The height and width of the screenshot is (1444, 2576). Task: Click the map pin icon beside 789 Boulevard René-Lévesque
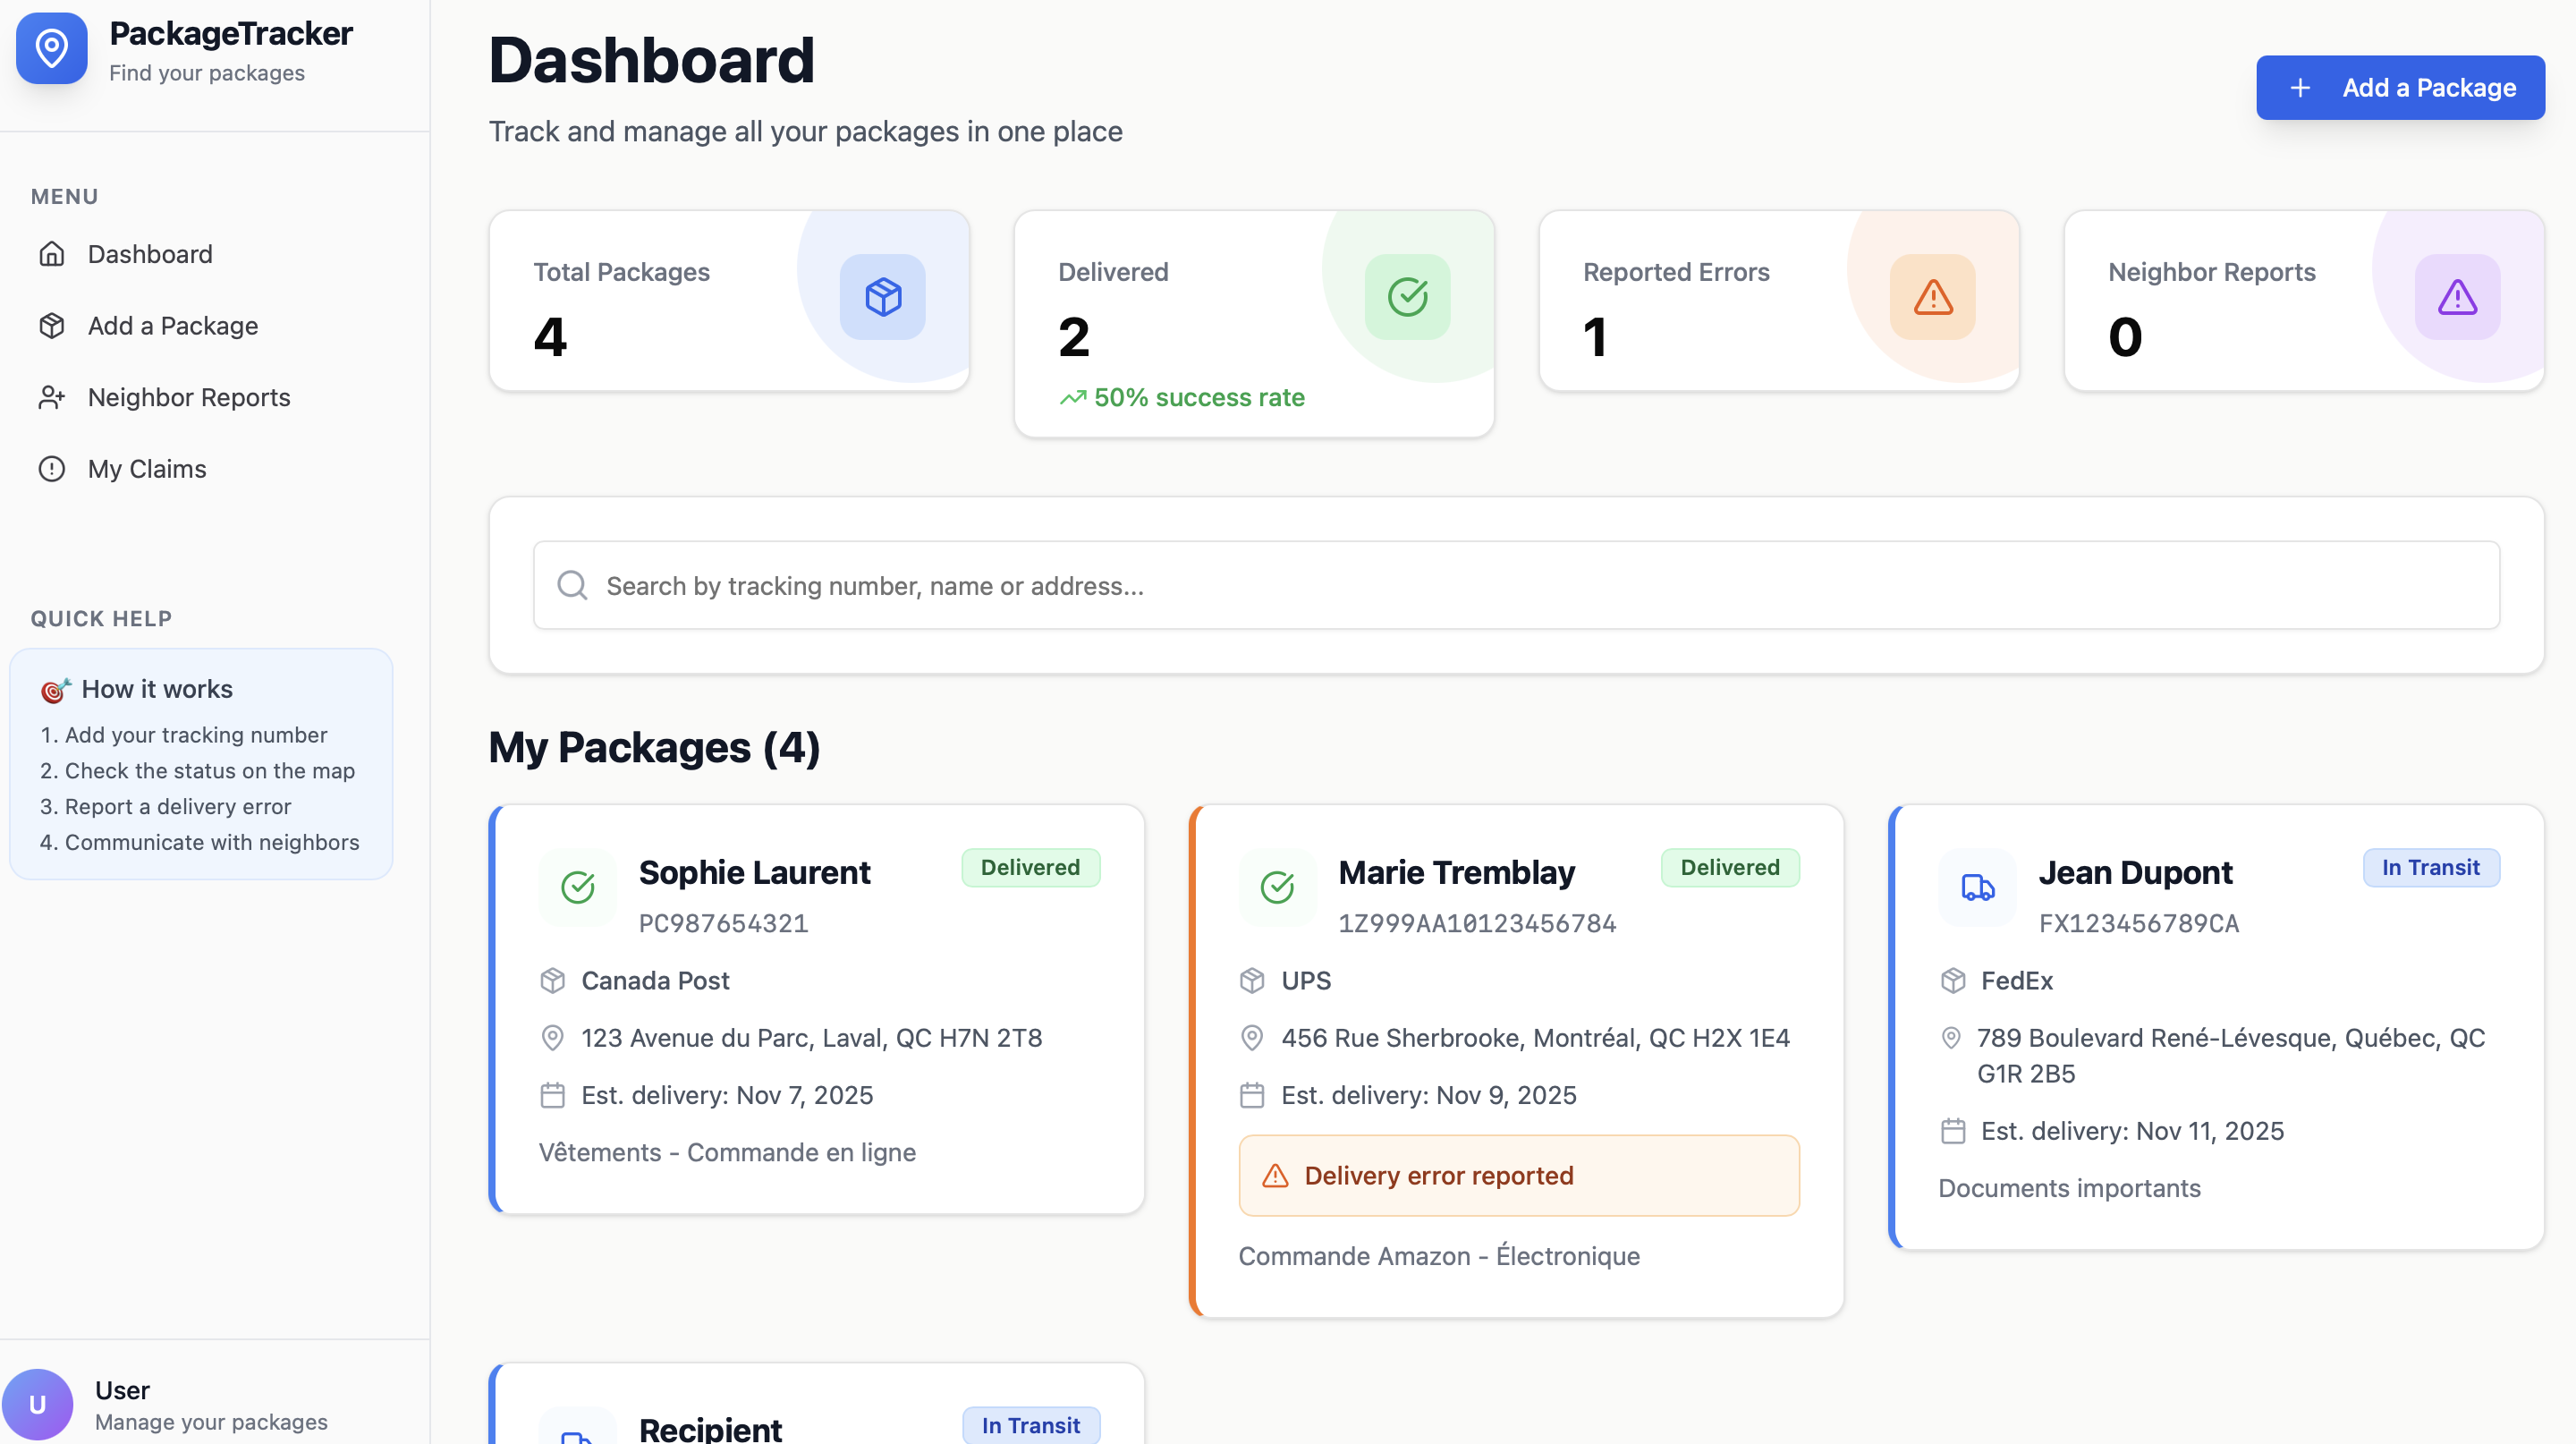click(1950, 1038)
